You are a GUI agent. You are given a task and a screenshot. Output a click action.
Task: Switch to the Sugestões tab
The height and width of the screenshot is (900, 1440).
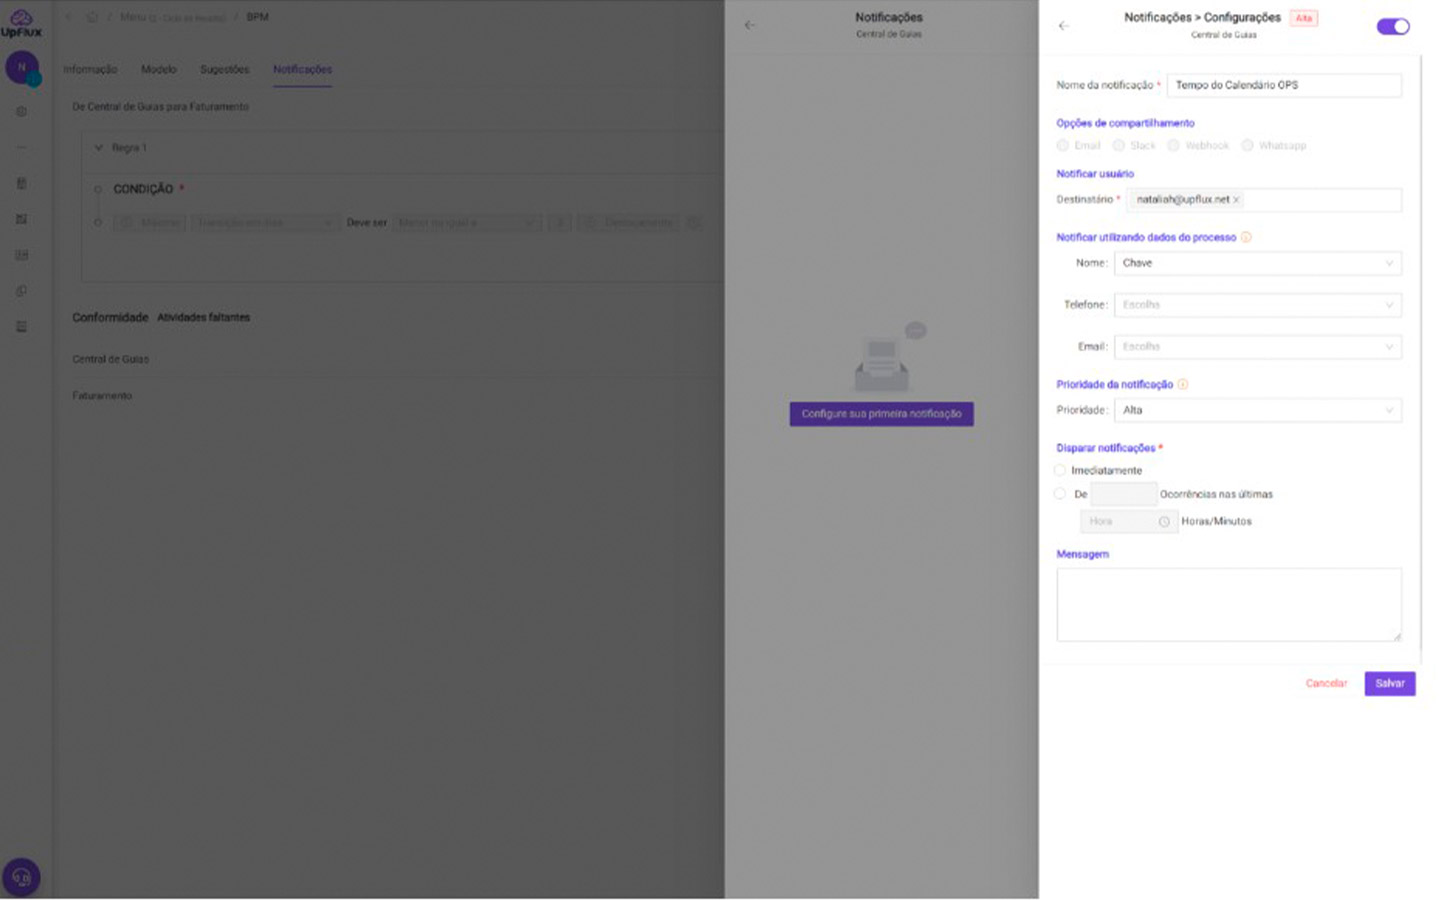tap(224, 70)
